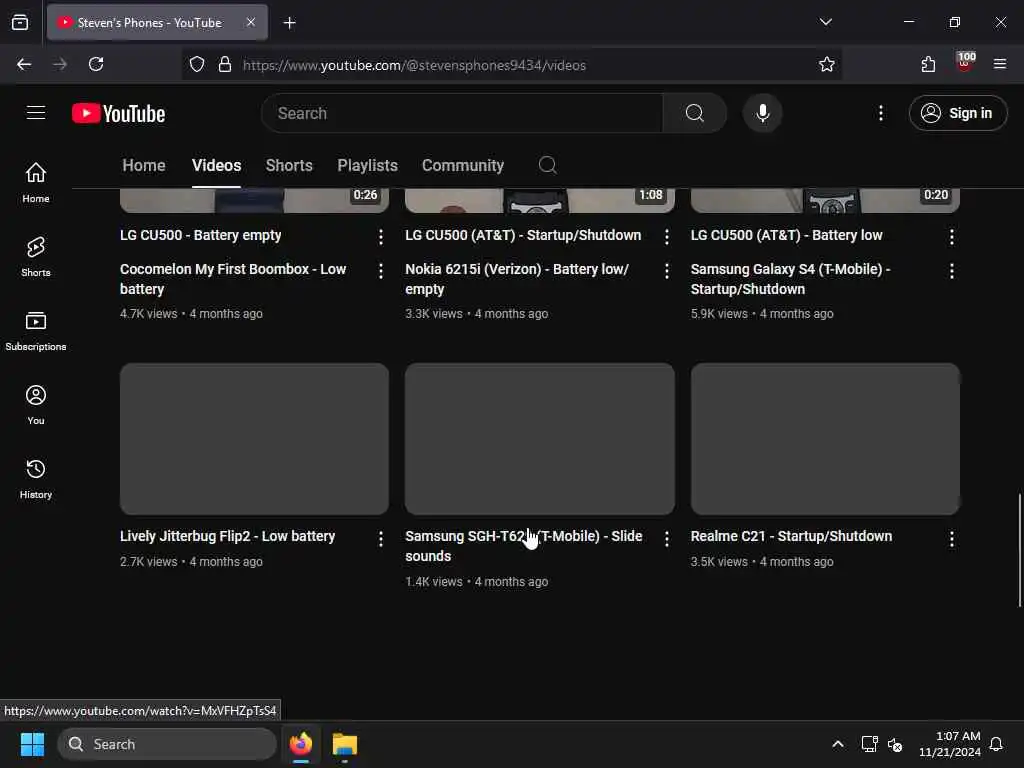The image size is (1024, 768).
Task: Open options for LG CU500 Battery empty
Action: (x=381, y=236)
